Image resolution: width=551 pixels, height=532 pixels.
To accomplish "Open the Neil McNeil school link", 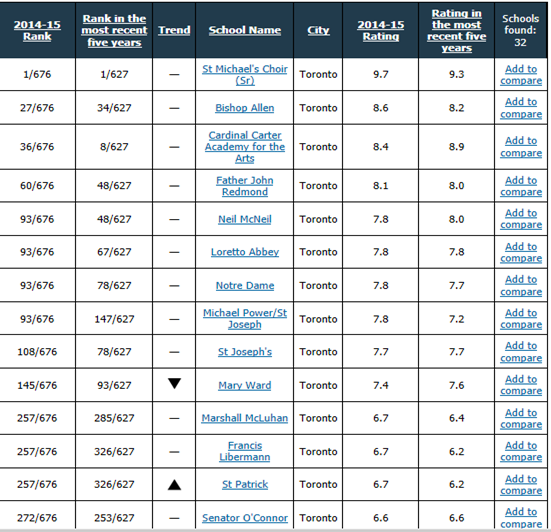I will point(245,219).
